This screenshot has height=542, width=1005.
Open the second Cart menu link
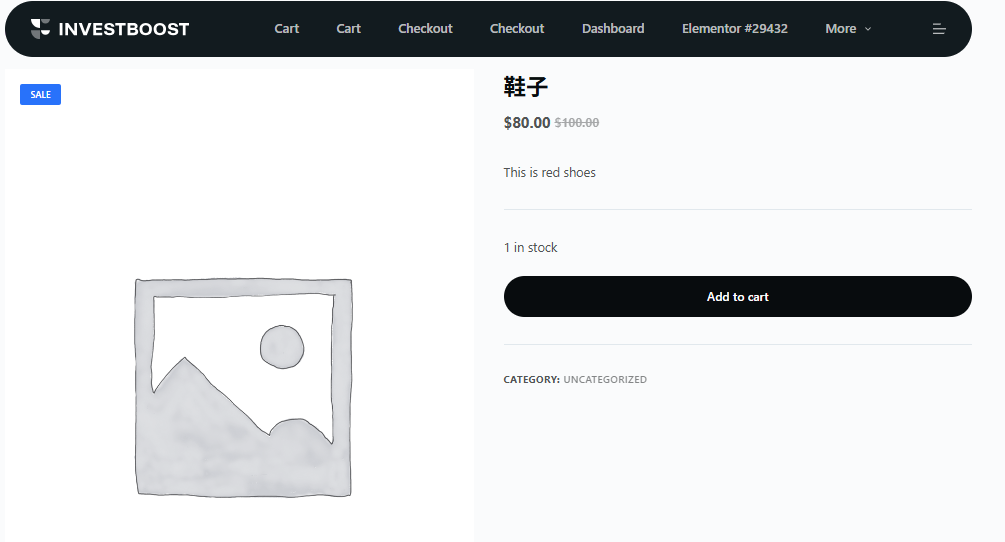349,29
